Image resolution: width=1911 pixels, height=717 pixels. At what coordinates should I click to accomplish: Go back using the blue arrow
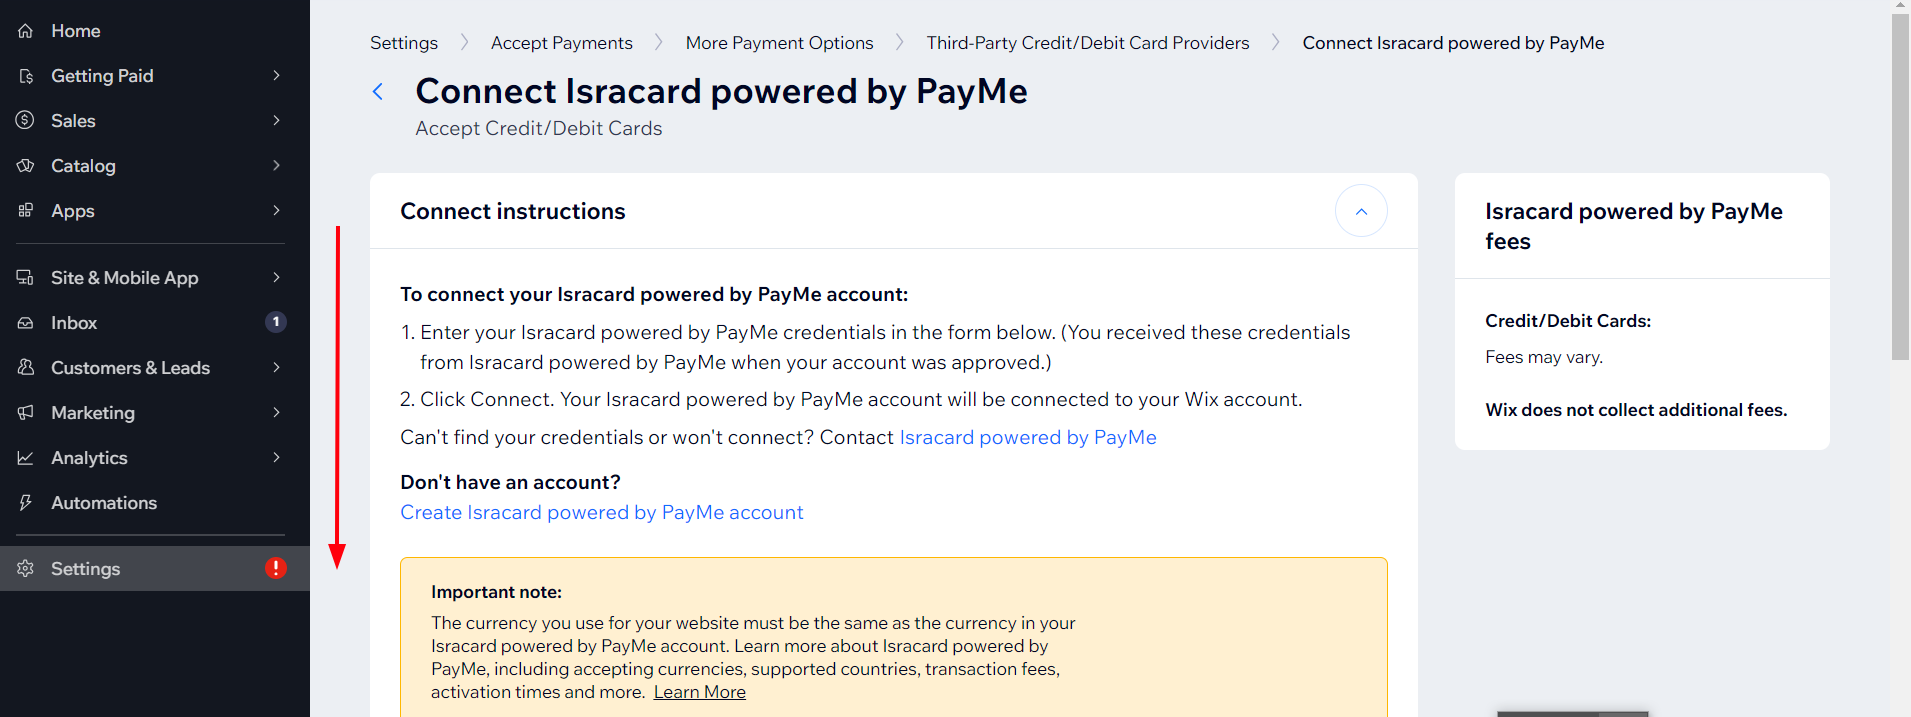click(378, 92)
